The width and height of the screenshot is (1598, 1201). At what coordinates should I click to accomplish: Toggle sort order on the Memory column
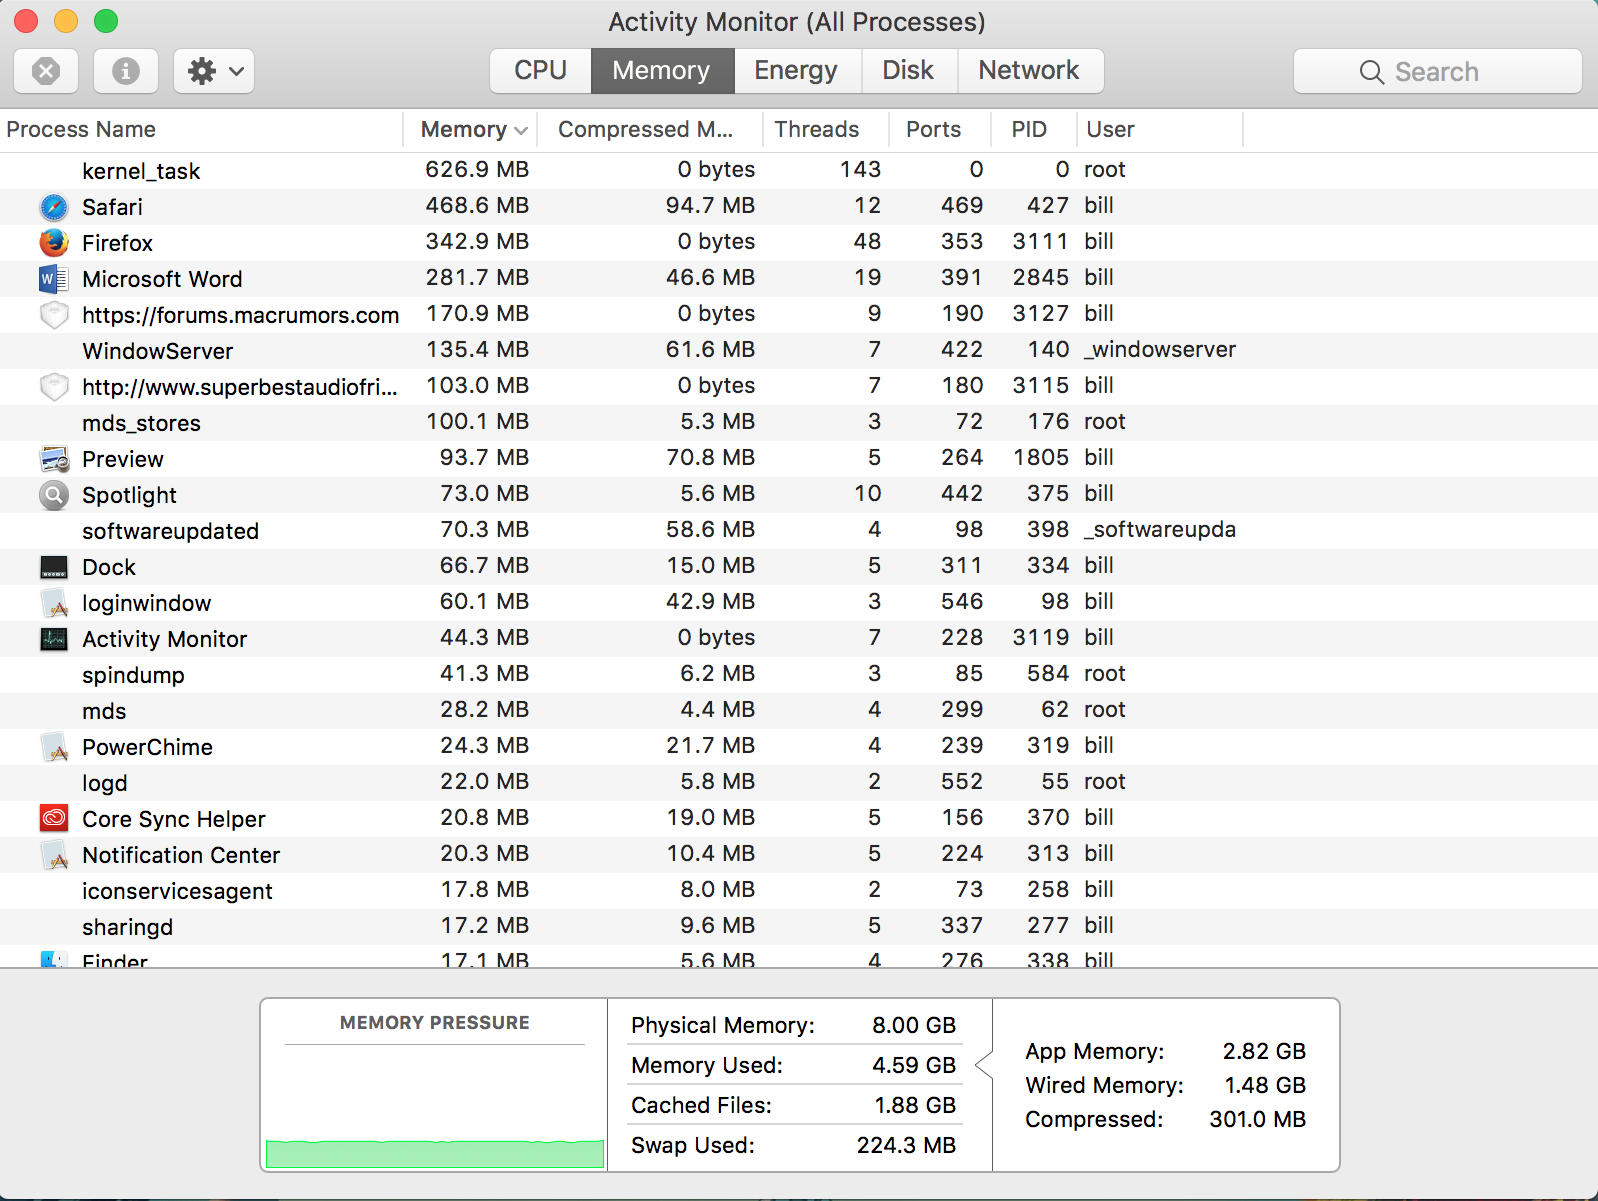[x=470, y=130]
